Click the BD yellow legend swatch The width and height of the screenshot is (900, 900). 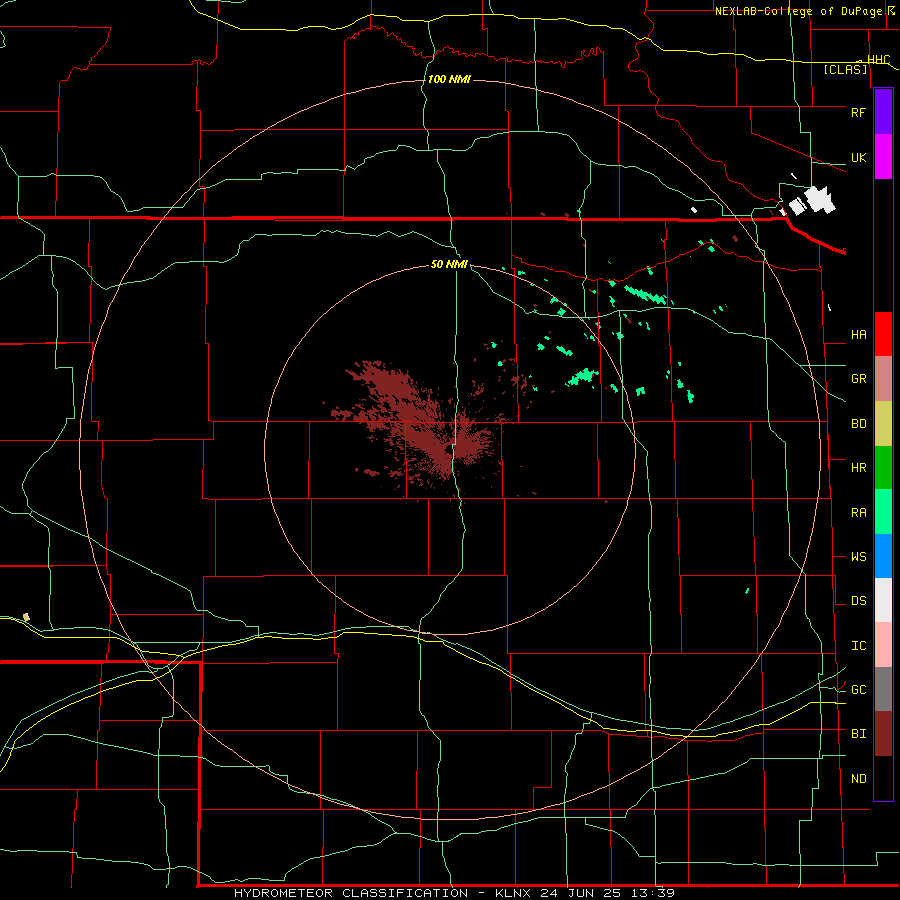coord(883,424)
